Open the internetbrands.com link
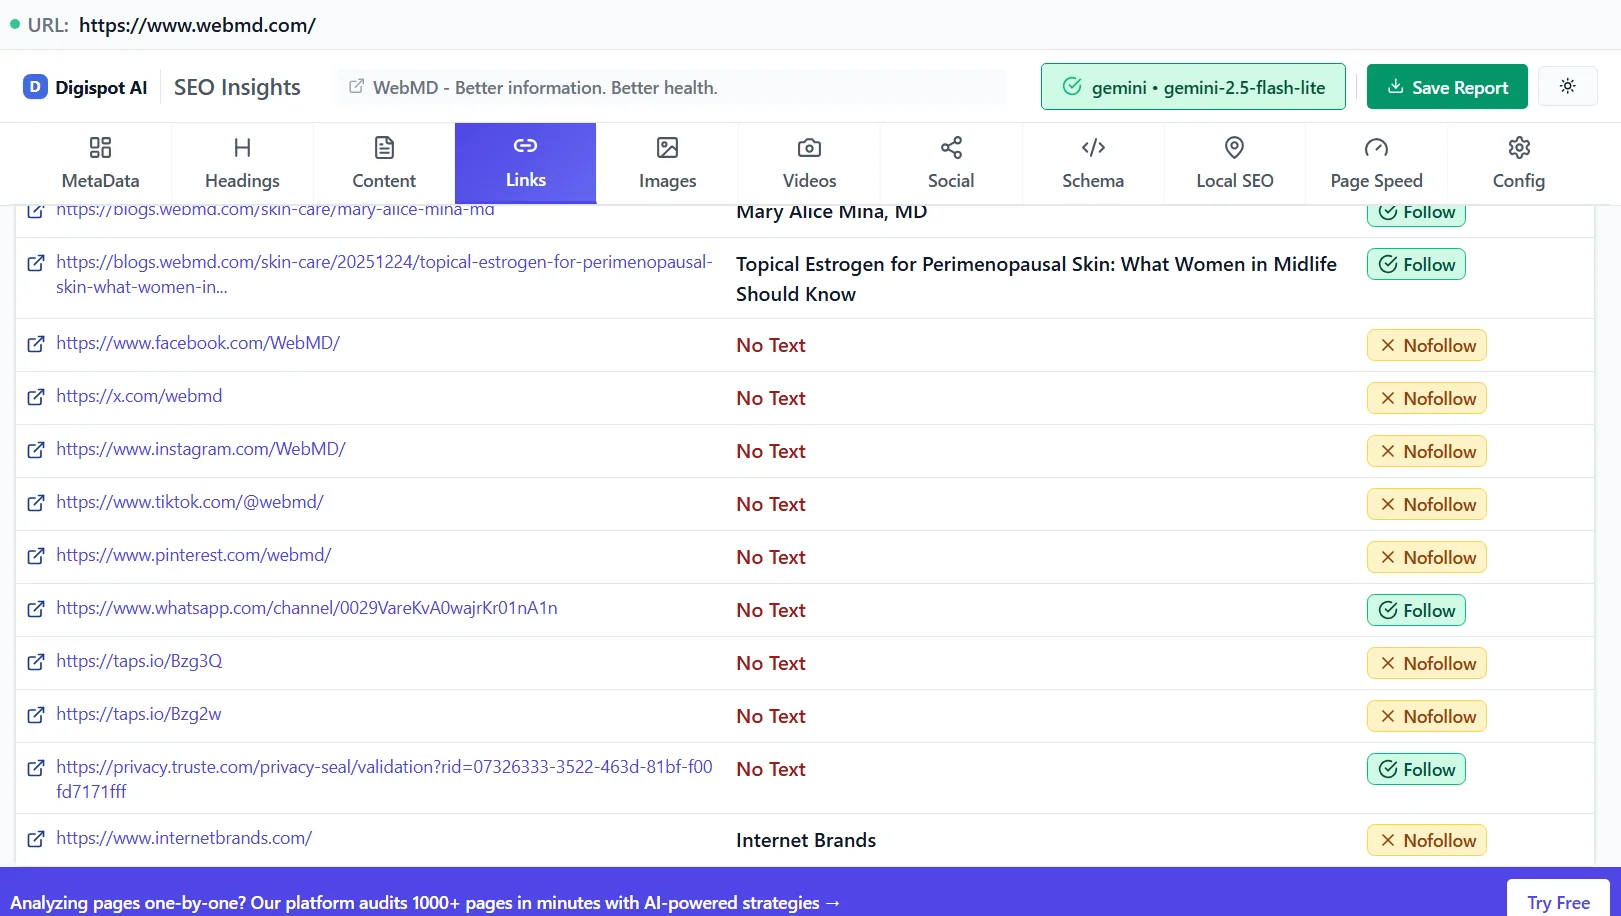Viewport: 1621px width, 916px height. (184, 838)
